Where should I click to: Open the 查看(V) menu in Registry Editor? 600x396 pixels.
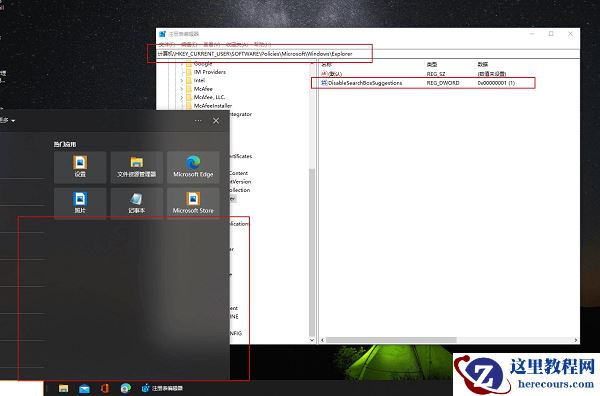212,44
